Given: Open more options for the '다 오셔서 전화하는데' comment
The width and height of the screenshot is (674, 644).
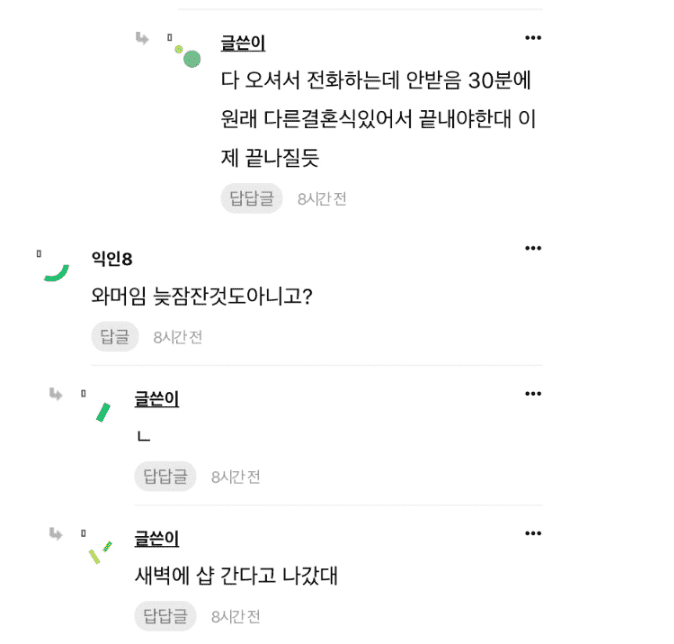Looking at the screenshot, I should tap(533, 38).
